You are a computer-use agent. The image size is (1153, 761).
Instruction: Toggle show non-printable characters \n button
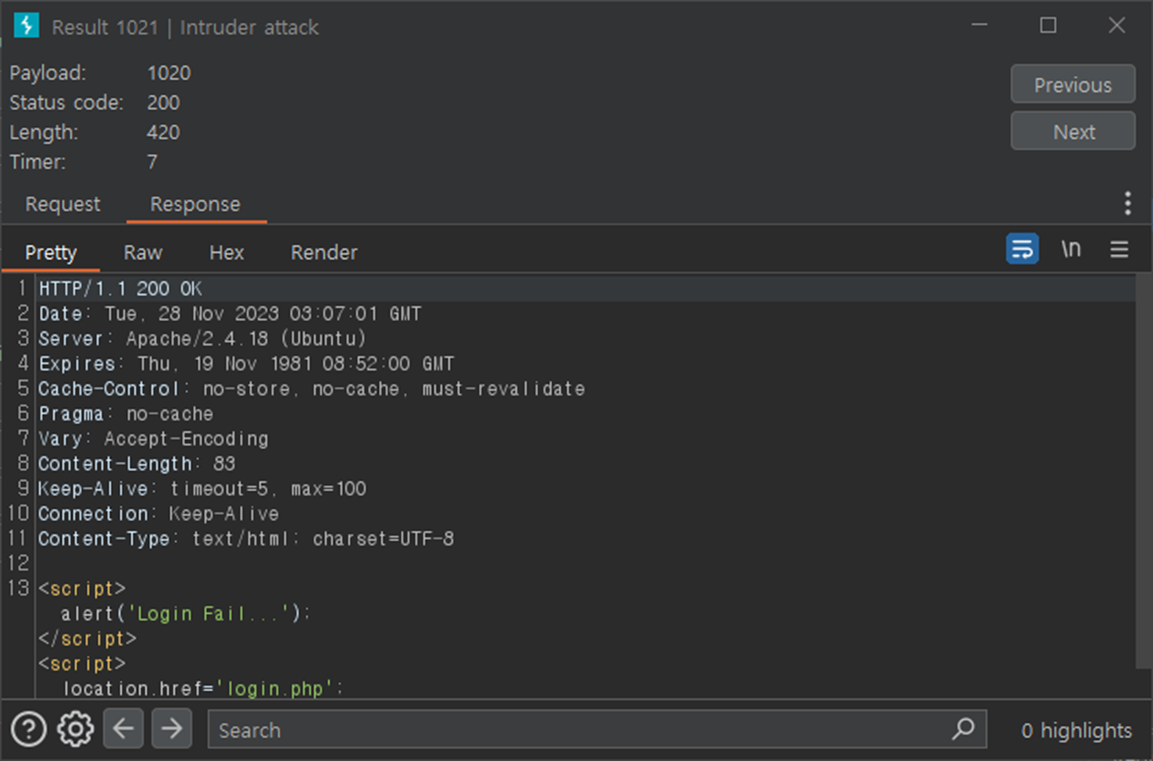pyautogui.click(x=1071, y=249)
